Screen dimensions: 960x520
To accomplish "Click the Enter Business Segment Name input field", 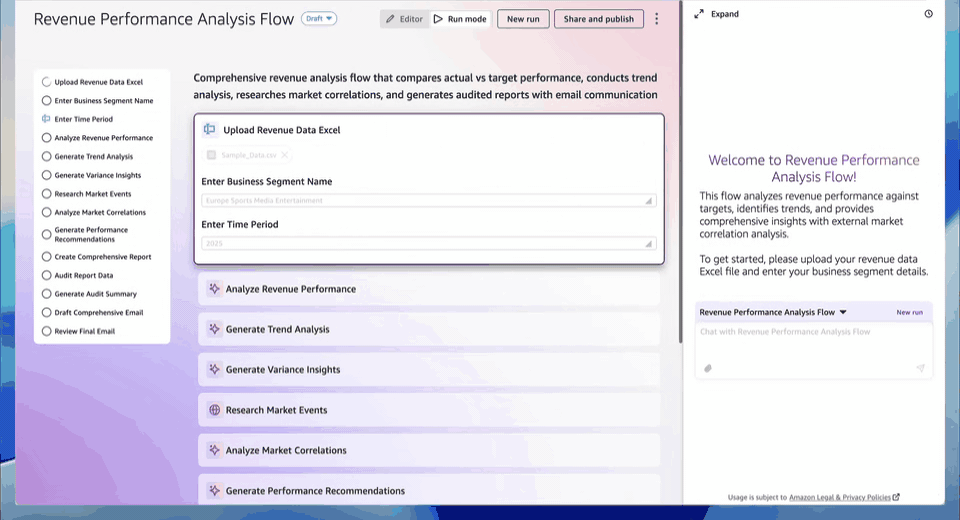I will pyautogui.click(x=429, y=200).
